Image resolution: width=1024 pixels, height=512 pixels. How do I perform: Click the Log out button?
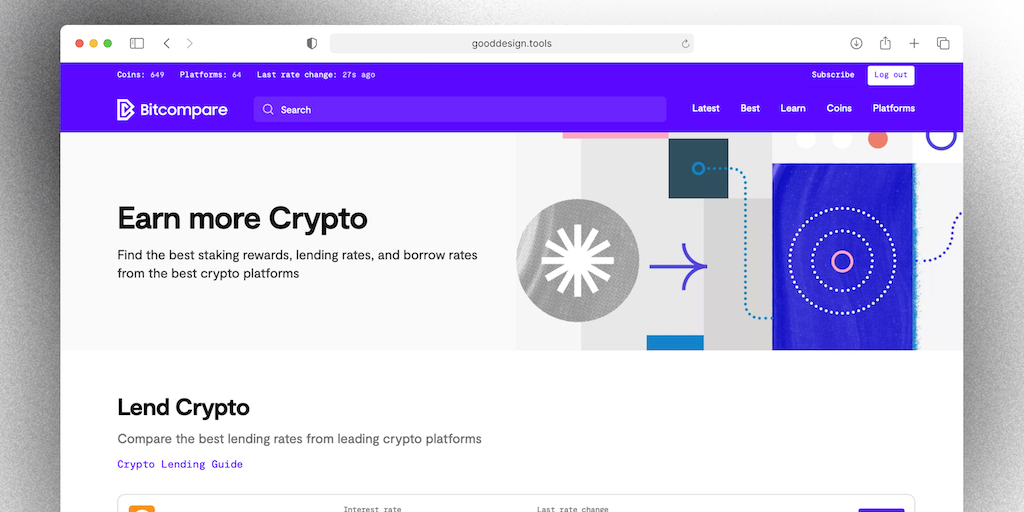(891, 75)
